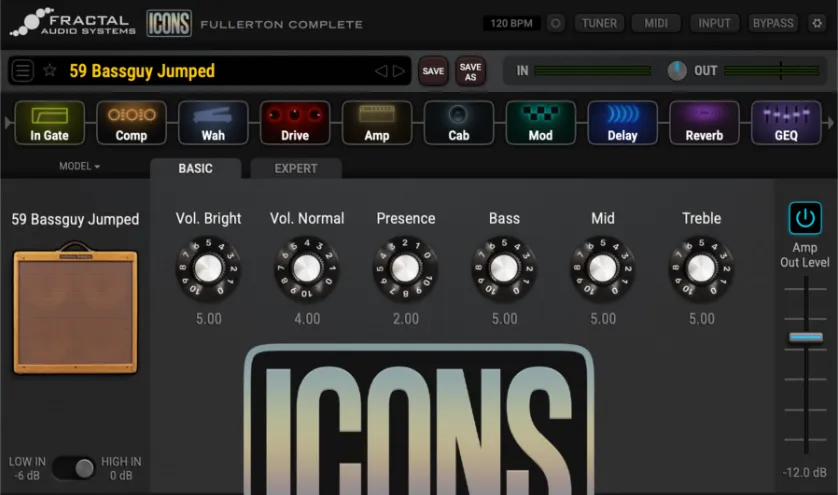Click the -12.0 dB level readout
The height and width of the screenshot is (495, 838).
click(804, 473)
